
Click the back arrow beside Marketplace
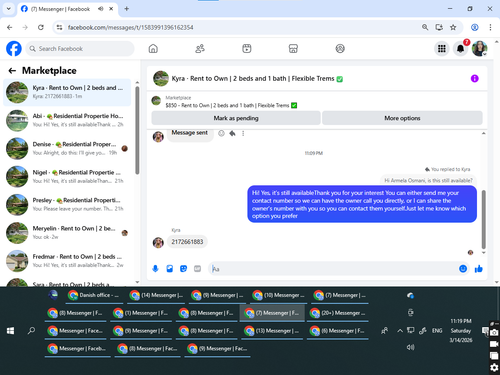pos(12,71)
